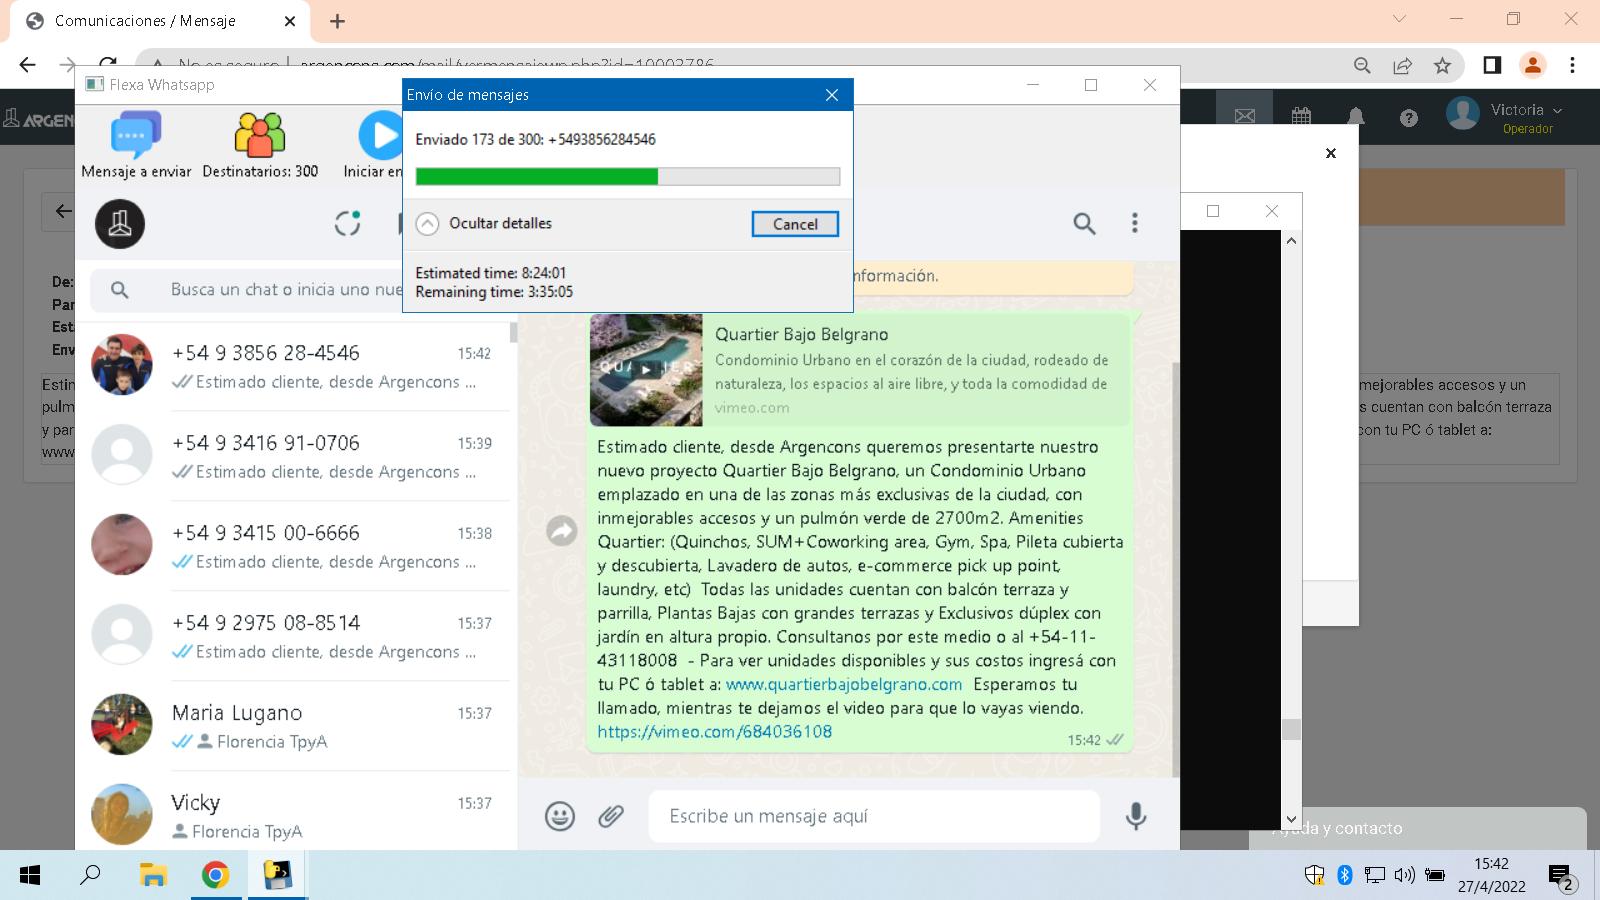Toggle Chrome side panel icon

coord(1491,65)
